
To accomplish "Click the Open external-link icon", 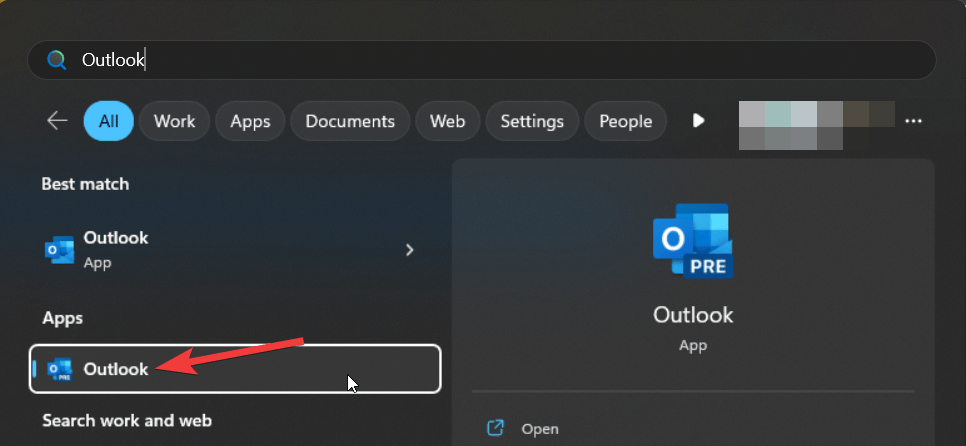I will click(x=495, y=428).
